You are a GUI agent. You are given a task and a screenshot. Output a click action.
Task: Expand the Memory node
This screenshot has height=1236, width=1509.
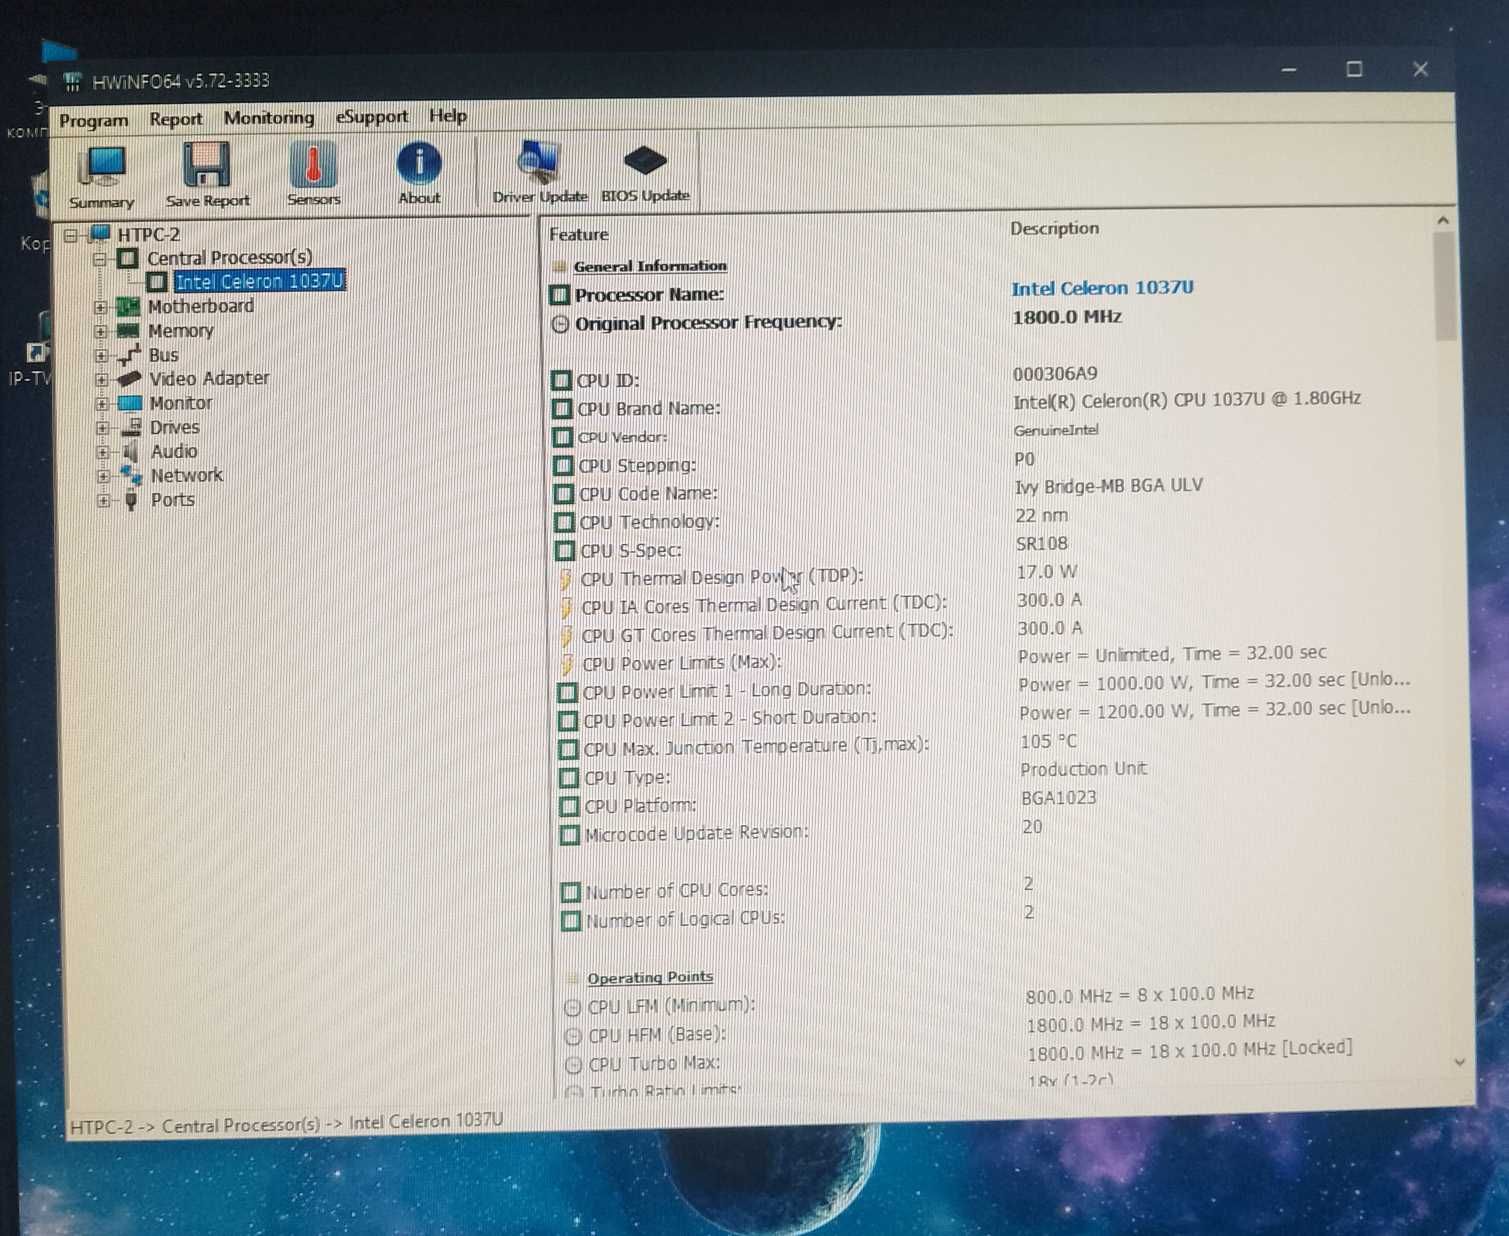pyautogui.click(x=100, y=332)
